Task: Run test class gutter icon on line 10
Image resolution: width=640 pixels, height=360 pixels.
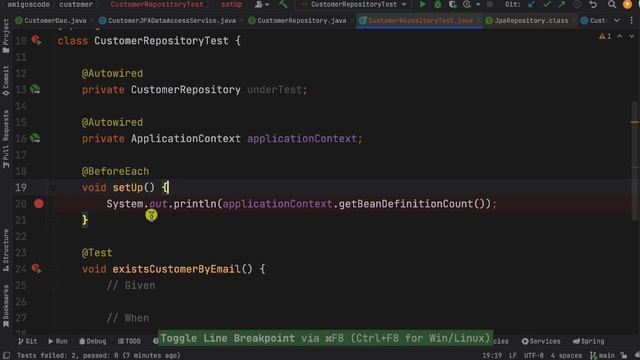Action: pos(36,40)
